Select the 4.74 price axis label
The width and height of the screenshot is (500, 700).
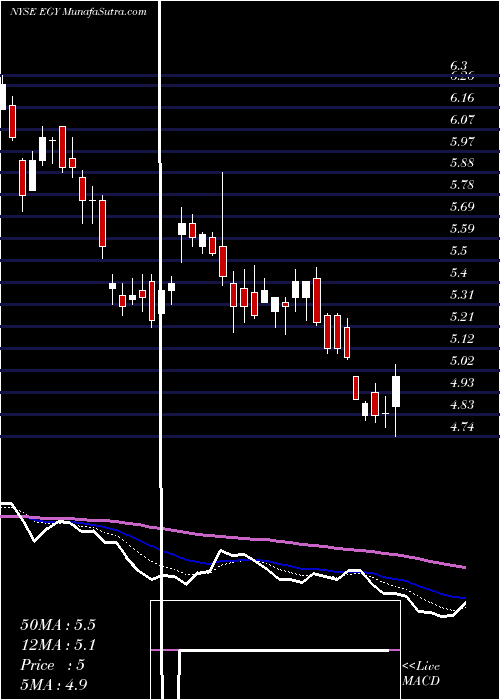[462, 427]
